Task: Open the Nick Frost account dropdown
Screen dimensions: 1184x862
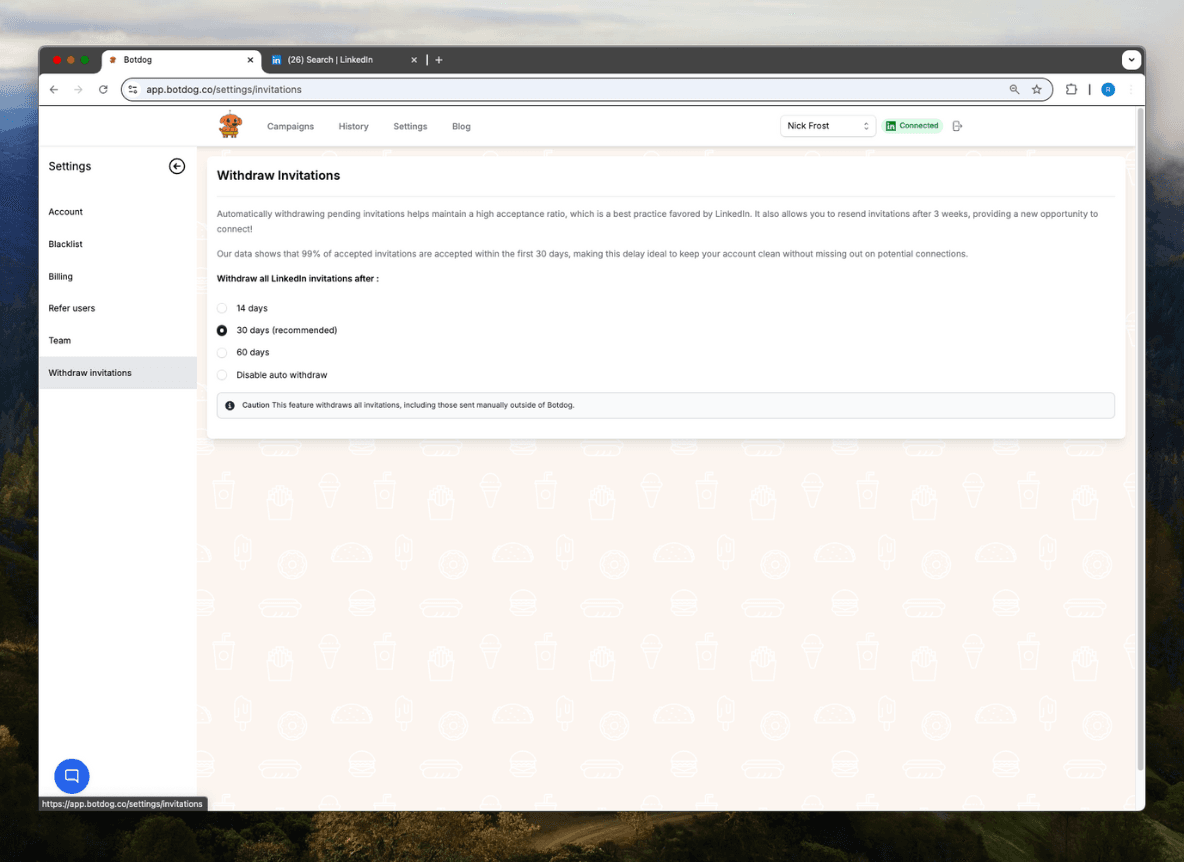Action: (827, 126)
